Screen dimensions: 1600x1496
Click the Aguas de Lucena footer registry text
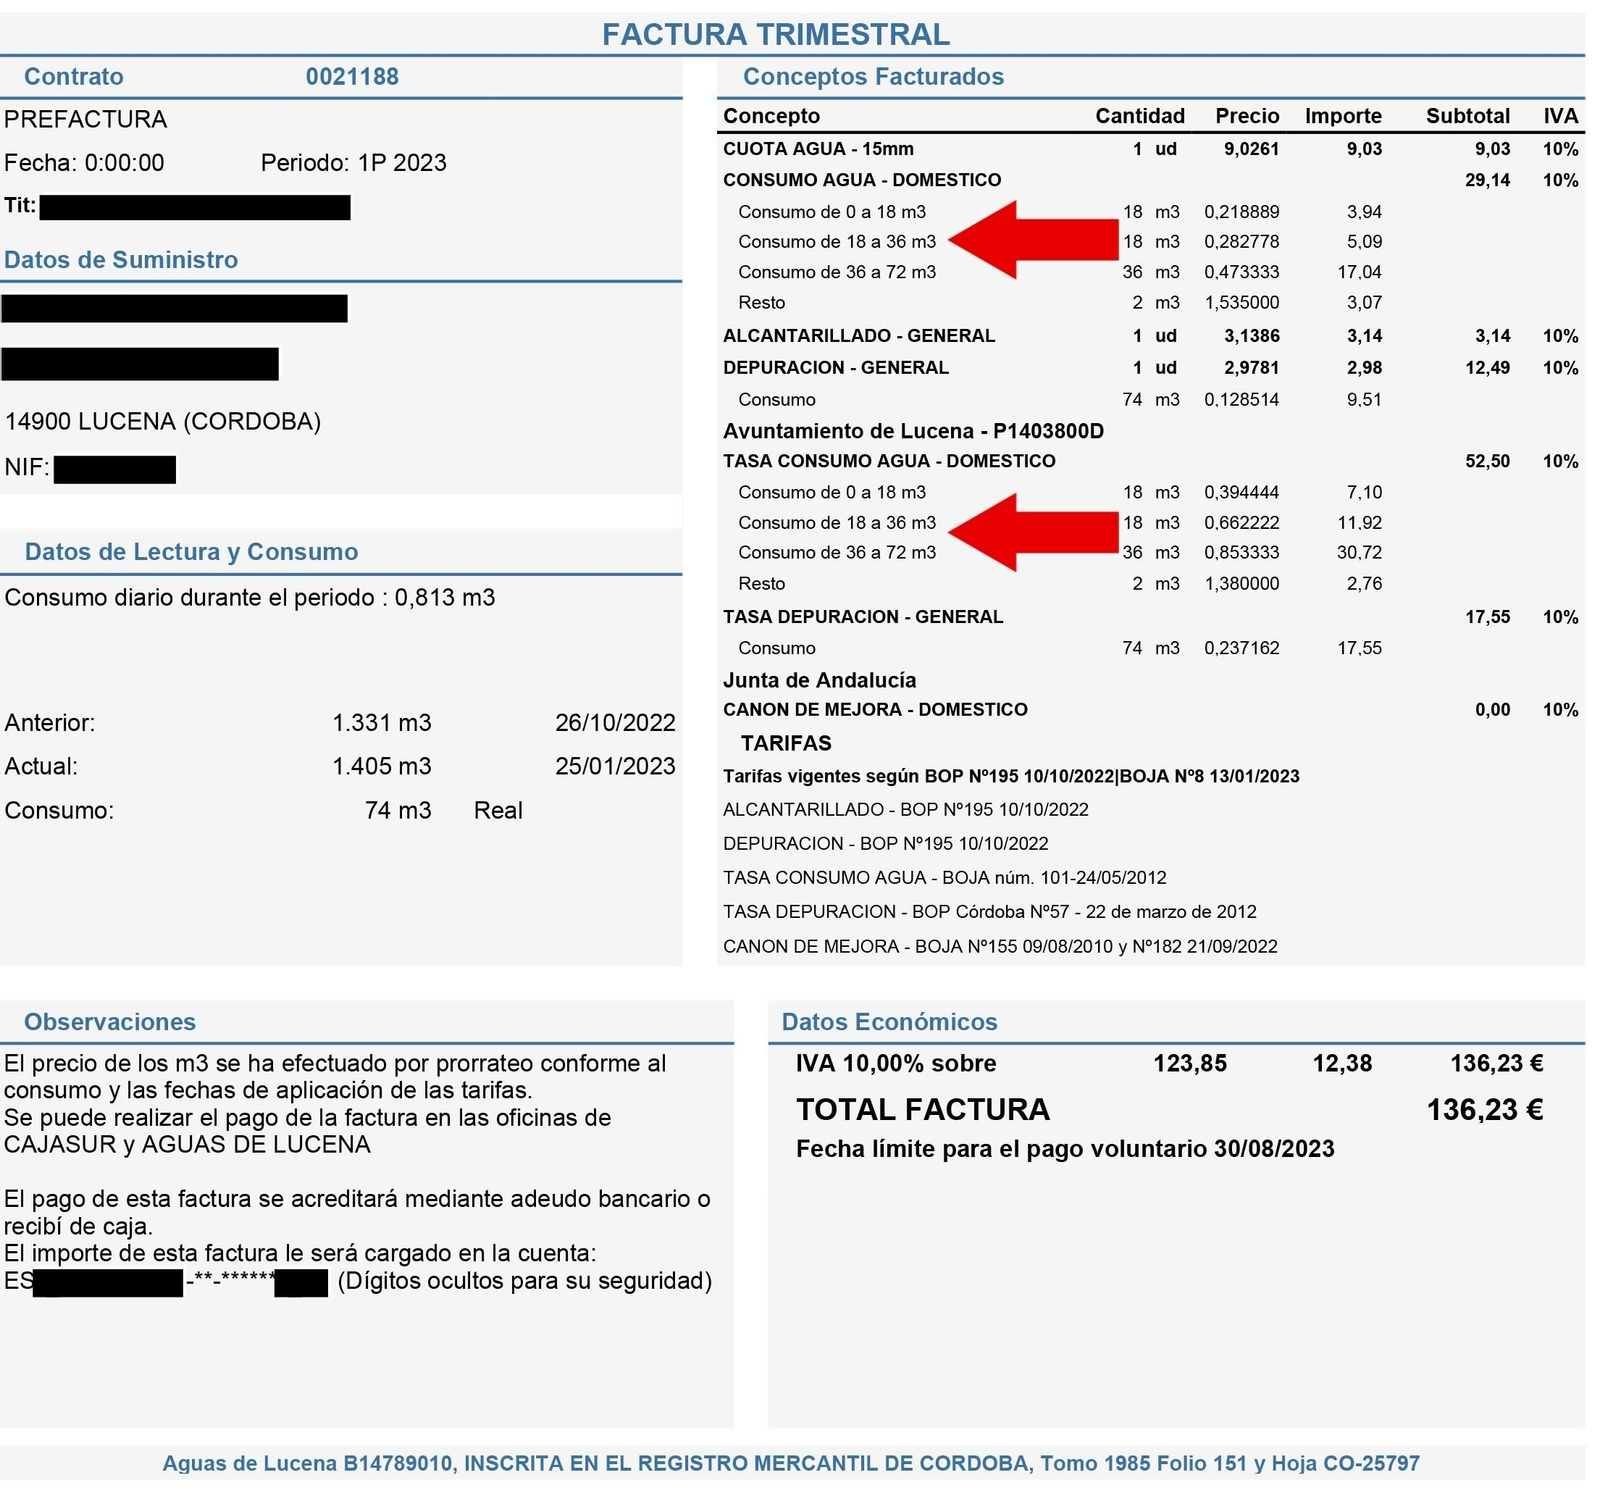790,1464
